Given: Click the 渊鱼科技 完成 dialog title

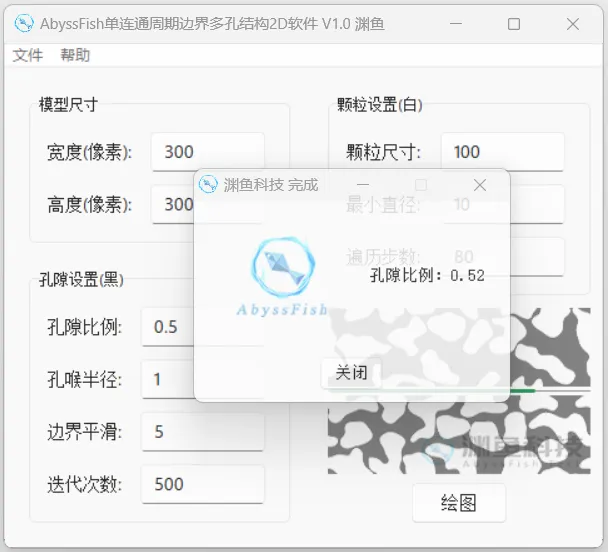Looking at the screenshot, I should coord(271,185).
